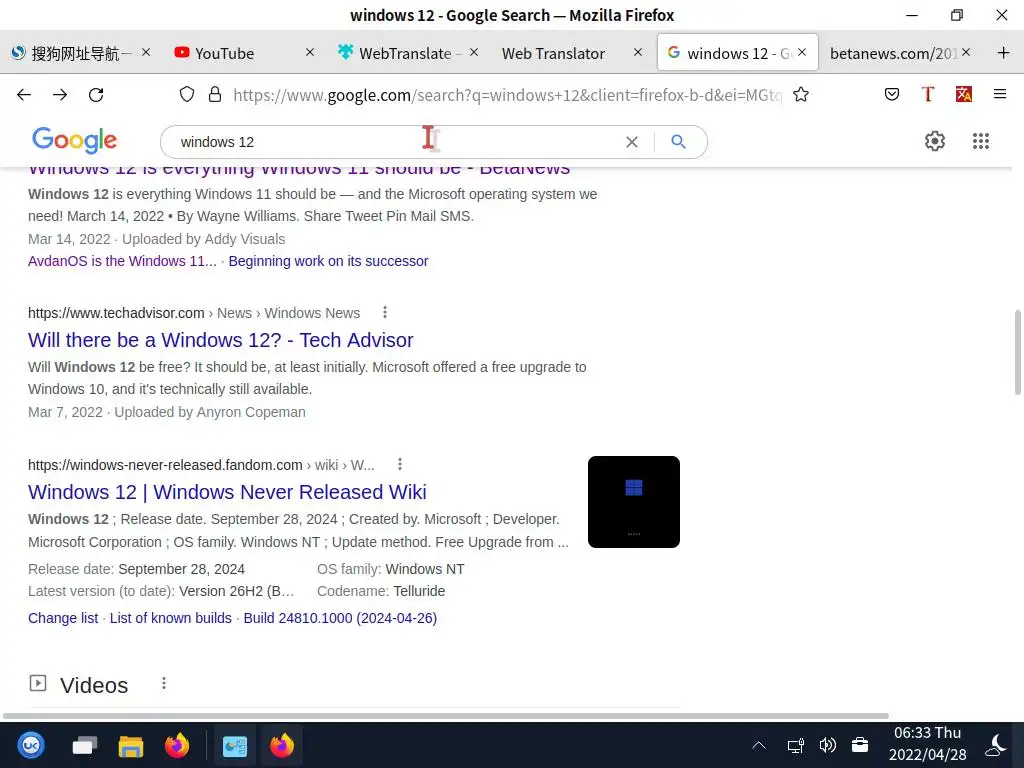The width and height of the screenshot is (1024, 768).
Task: Open Windows Never Released Wiki result
Action: [227, 492]
